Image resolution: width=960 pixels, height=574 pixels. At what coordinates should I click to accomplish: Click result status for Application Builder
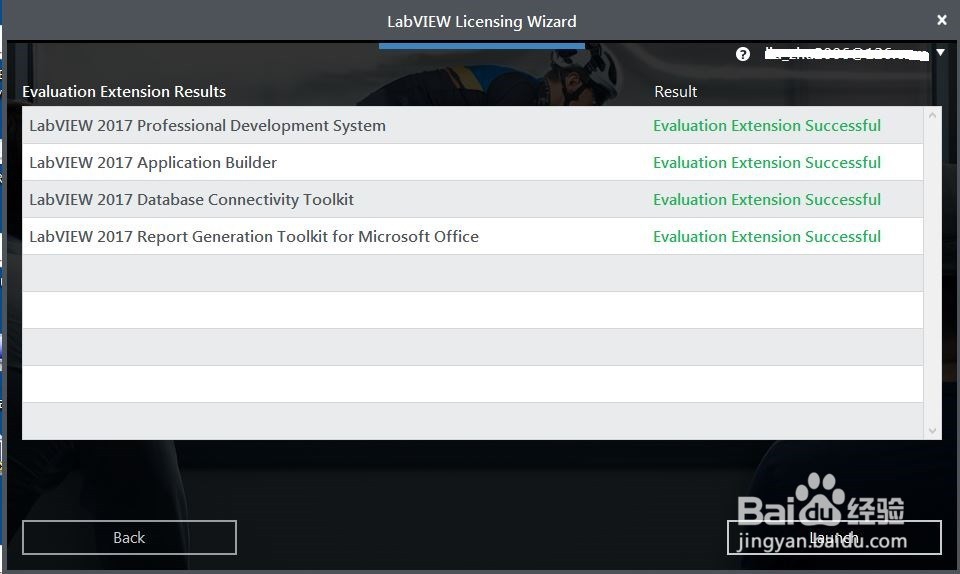tap(767, 162)
